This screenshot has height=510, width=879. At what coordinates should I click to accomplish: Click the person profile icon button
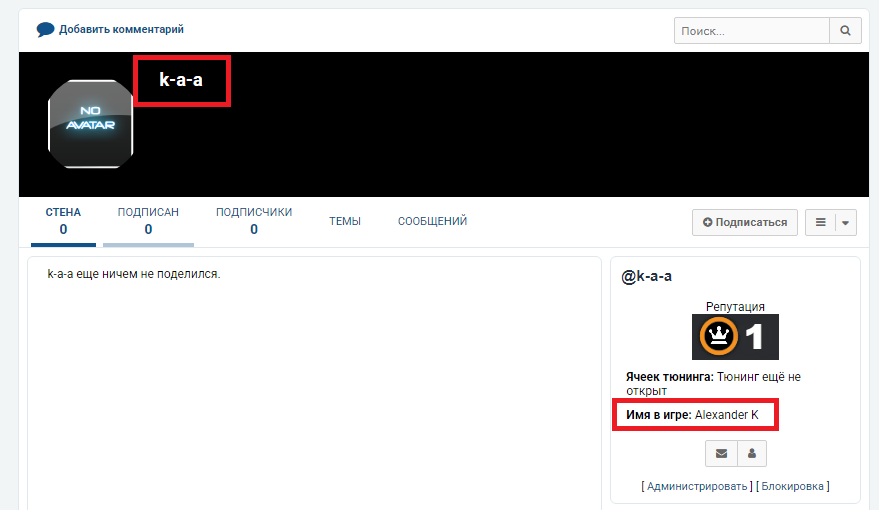[x=752, y=453]
